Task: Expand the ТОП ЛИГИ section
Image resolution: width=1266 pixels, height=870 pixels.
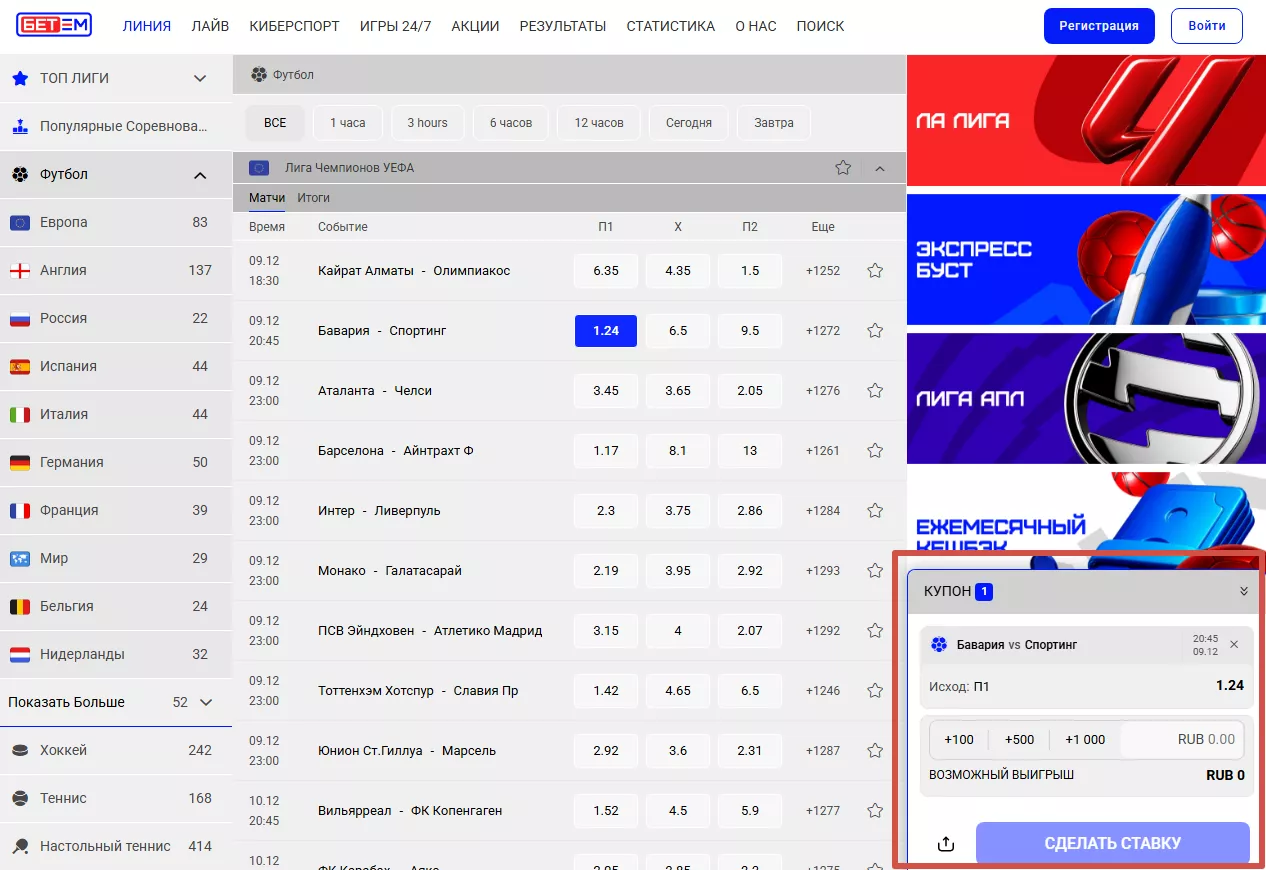Action: (200, 79)
